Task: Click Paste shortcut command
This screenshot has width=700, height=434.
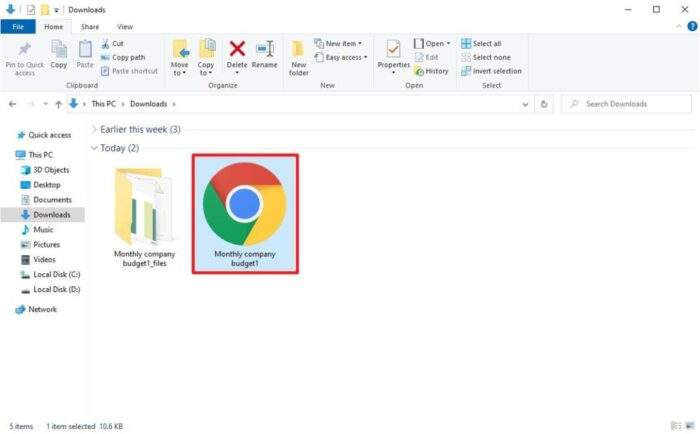Action: (x=129, y=71)
